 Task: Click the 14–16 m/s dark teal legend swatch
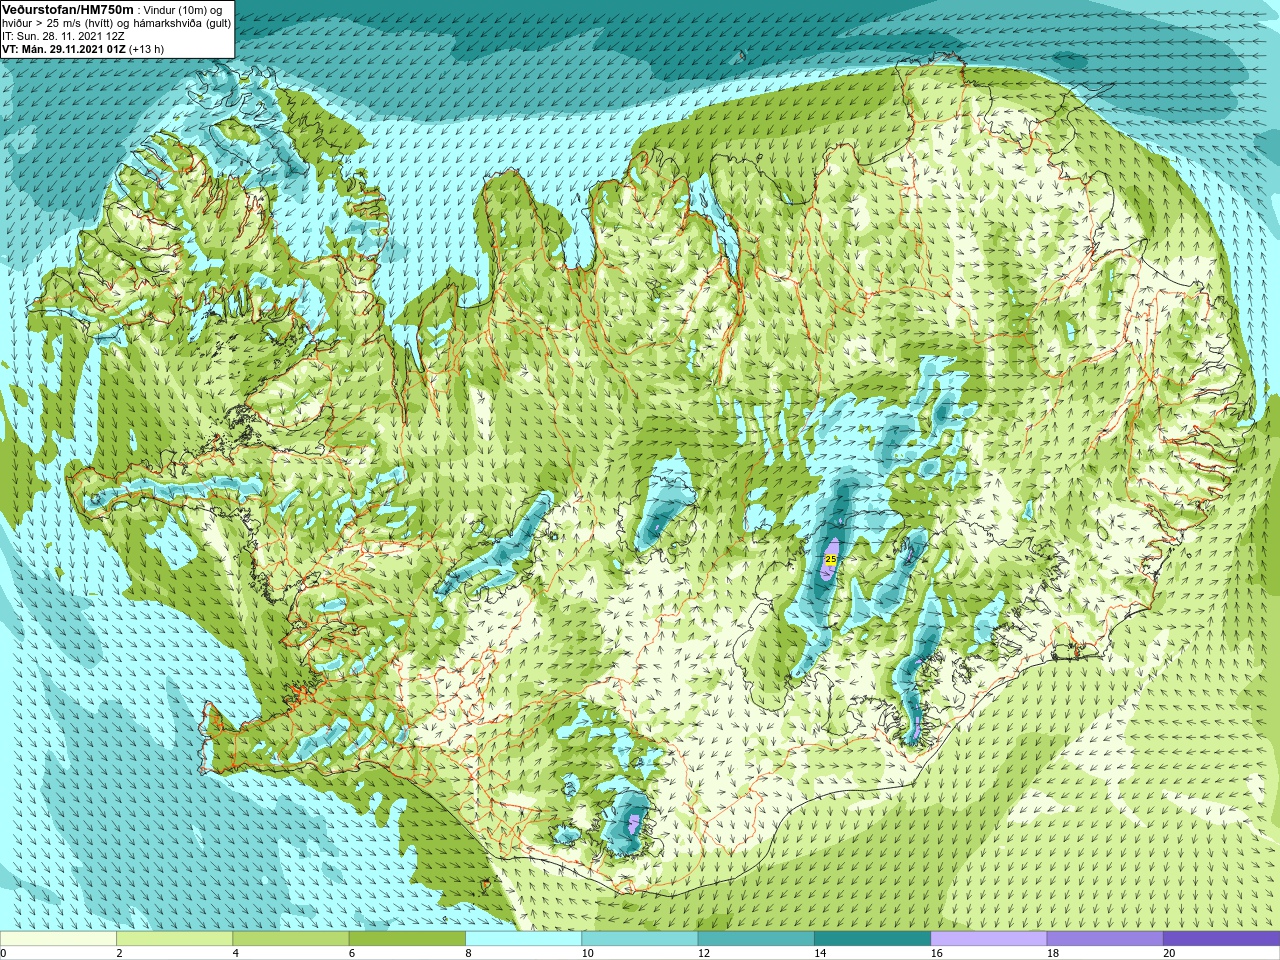(x=872, y=939)
